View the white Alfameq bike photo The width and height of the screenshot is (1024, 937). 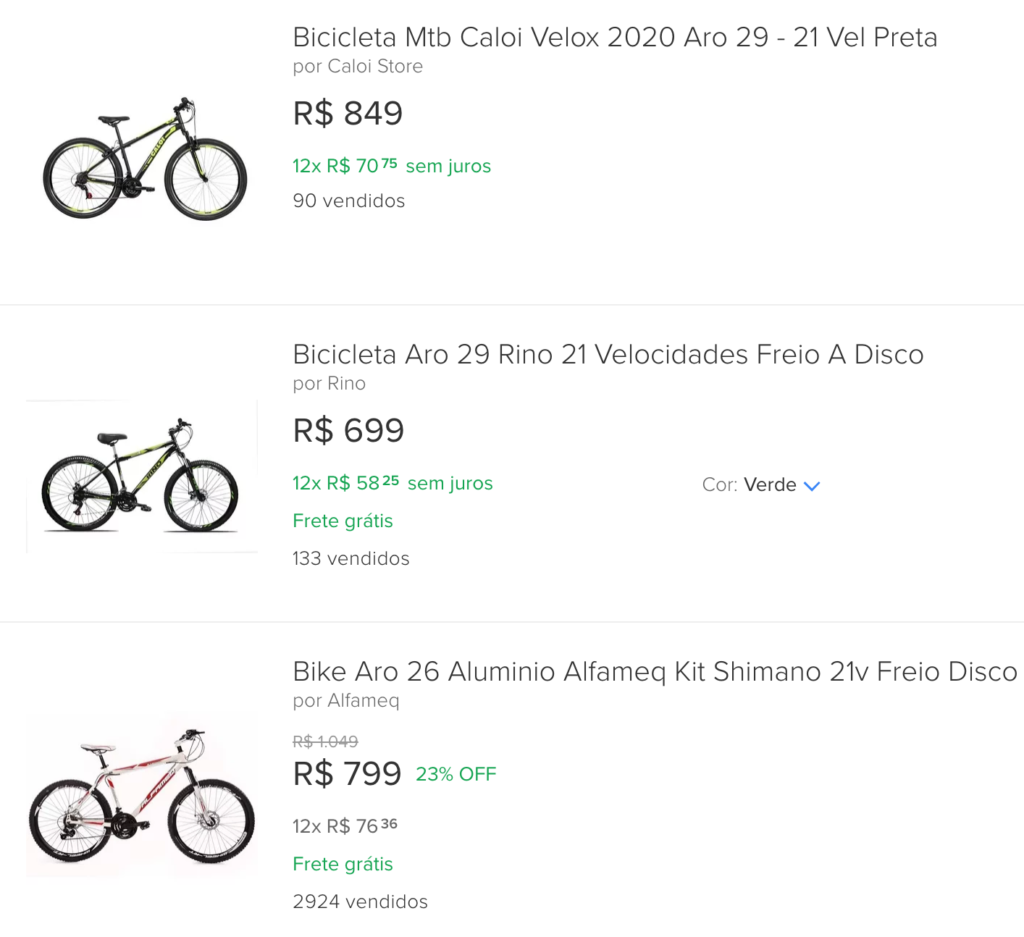pos(141,795)
